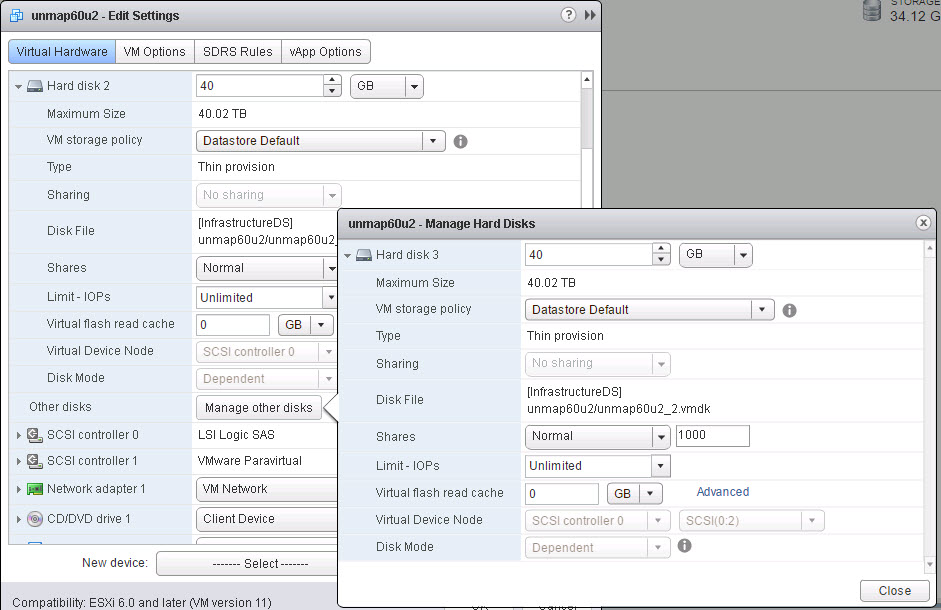This screenshot has height=610, width=941.
Task: Click Hard disk 3 SCSI controller 0 node dropdown
Action: (x=597, y=521)
